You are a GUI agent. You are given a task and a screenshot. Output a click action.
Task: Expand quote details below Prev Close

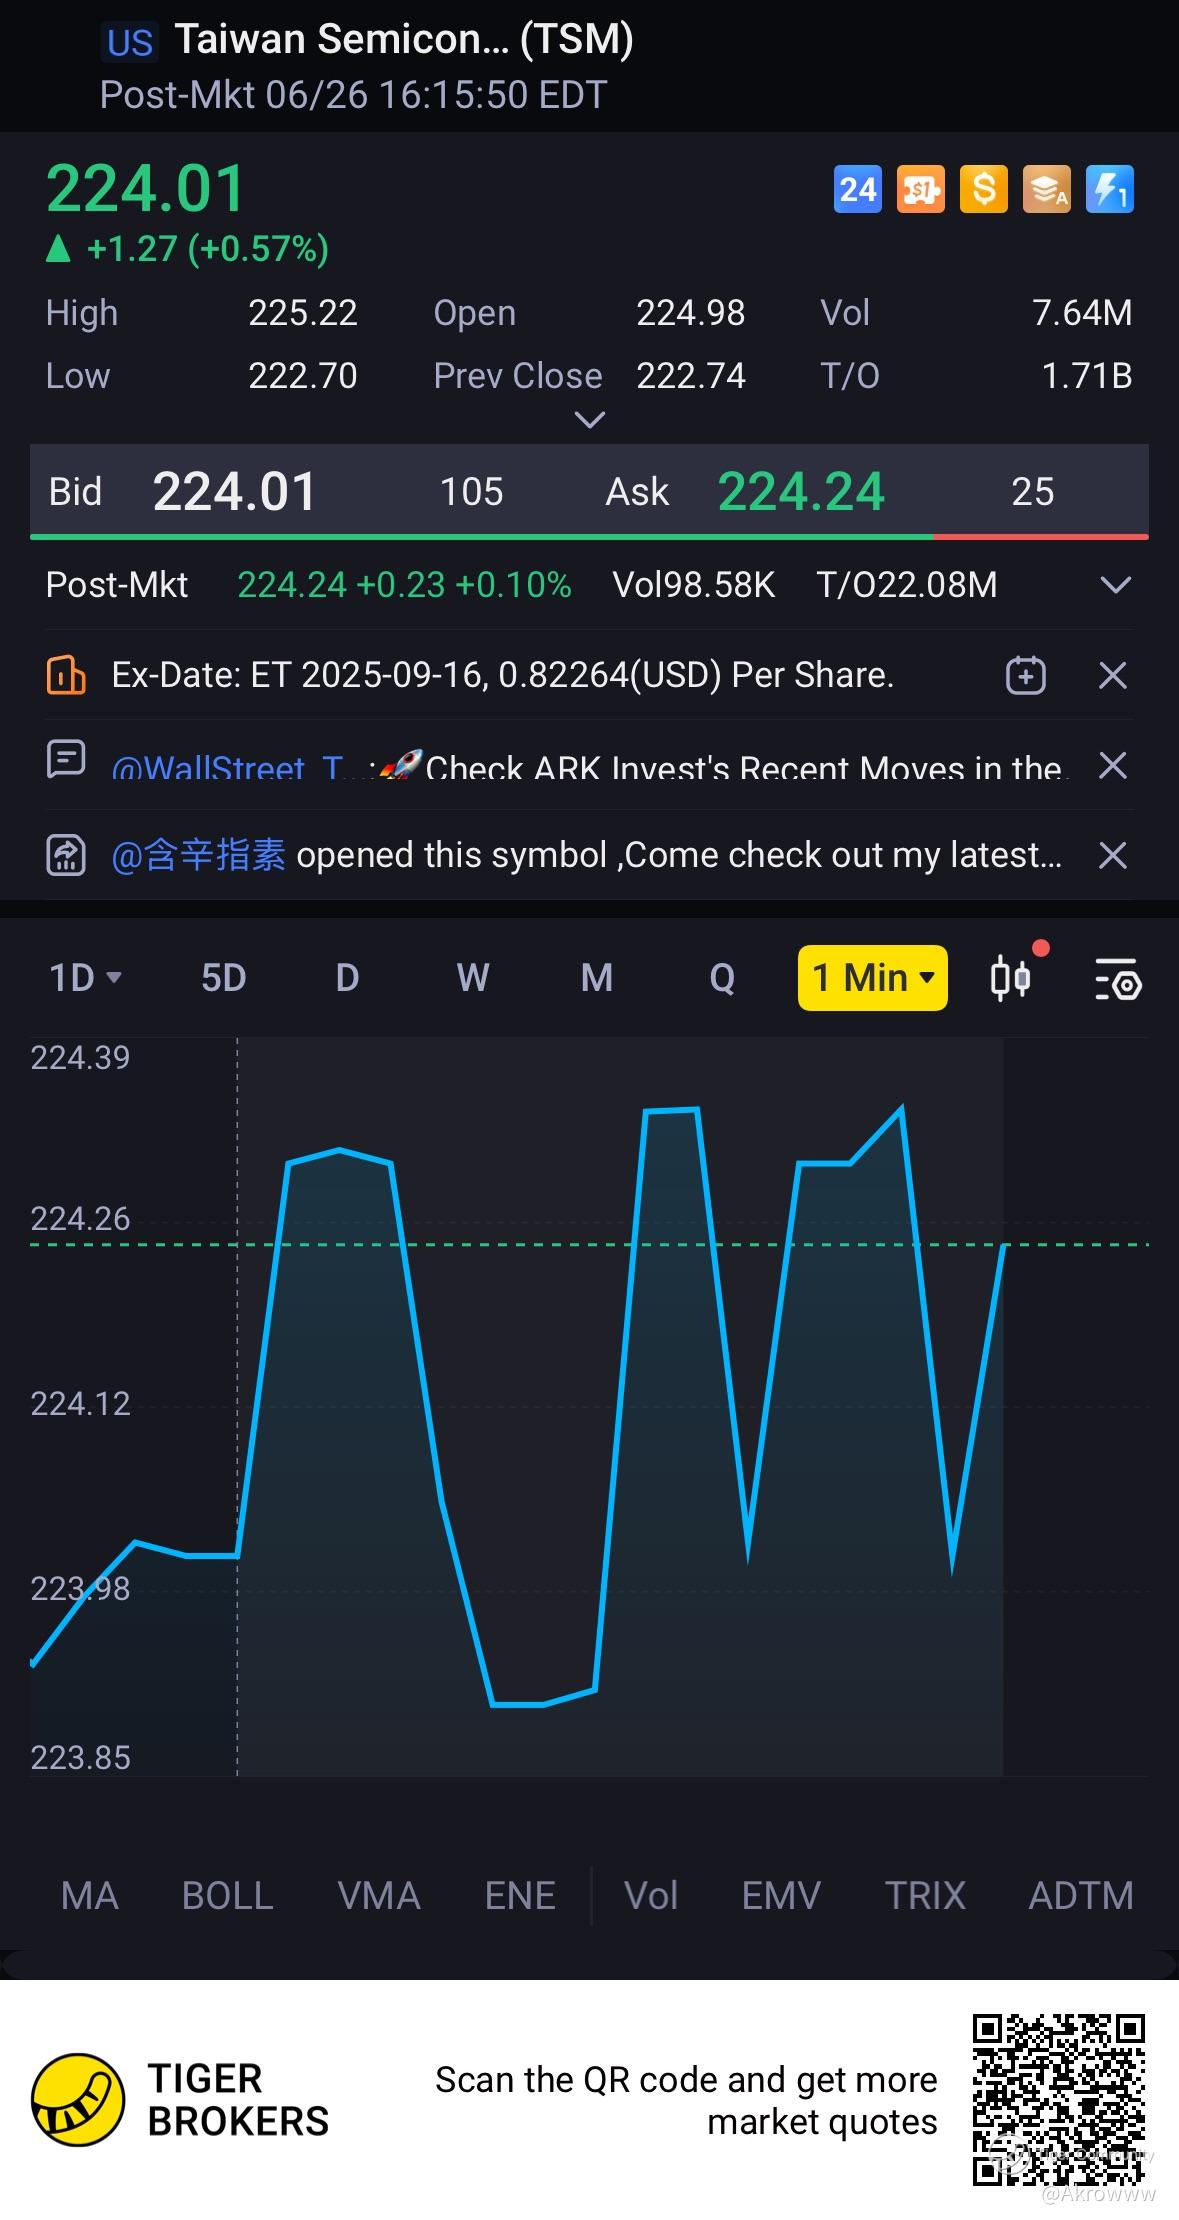[591, 420]
